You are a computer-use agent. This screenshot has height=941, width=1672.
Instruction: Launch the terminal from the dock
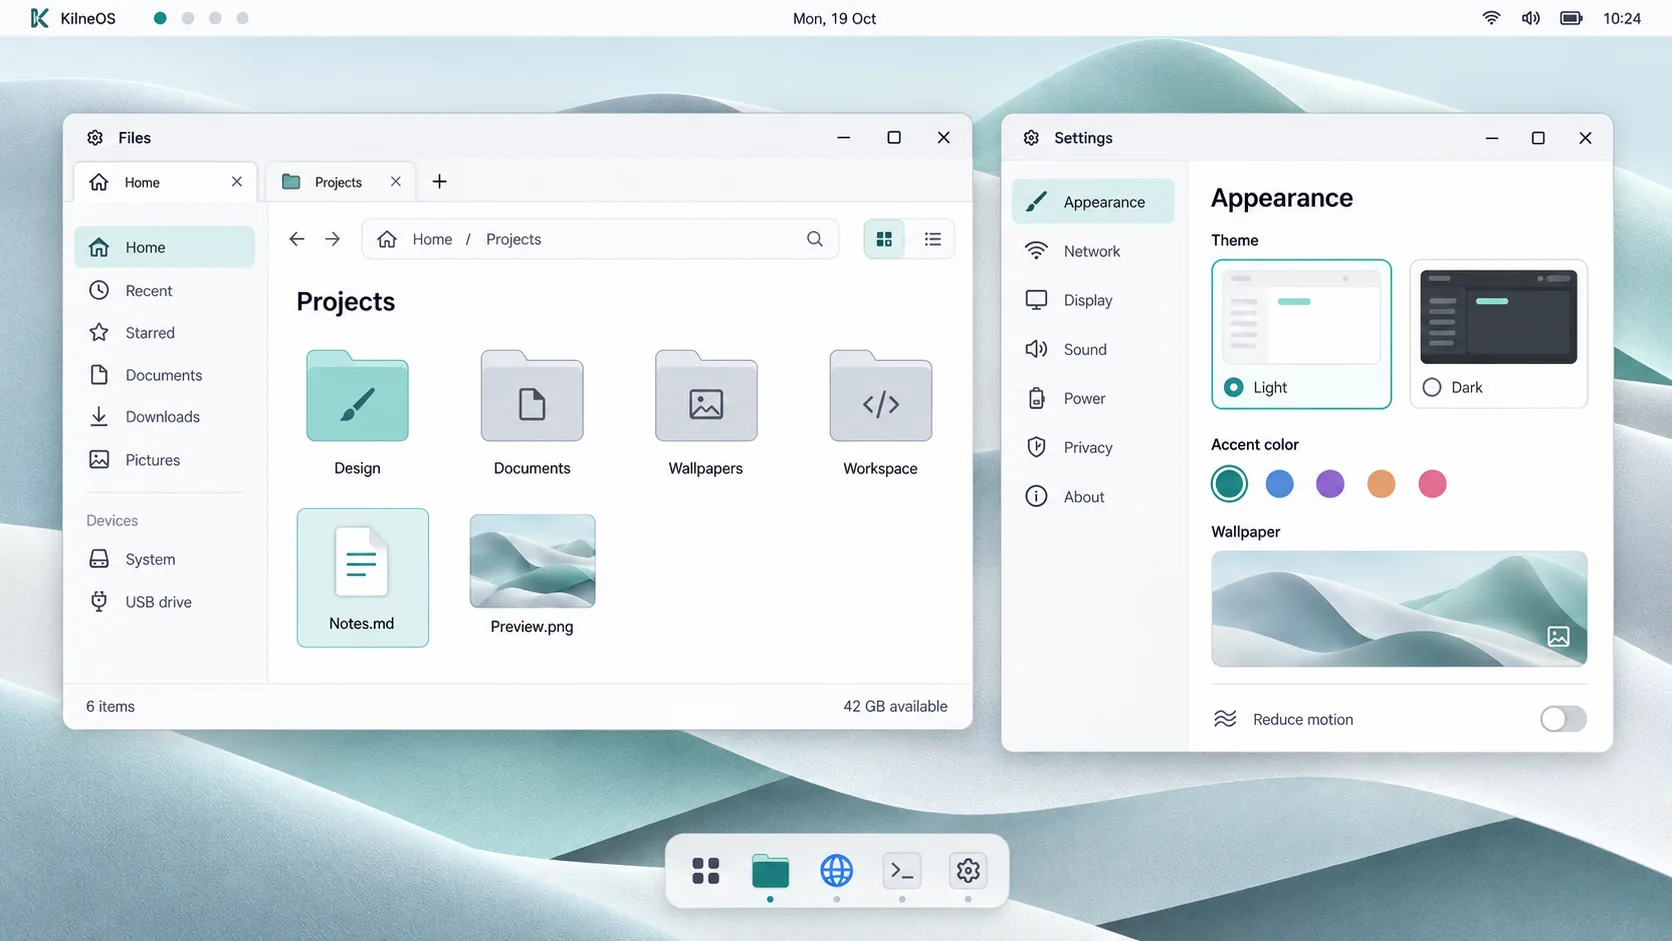coord(902,871)
